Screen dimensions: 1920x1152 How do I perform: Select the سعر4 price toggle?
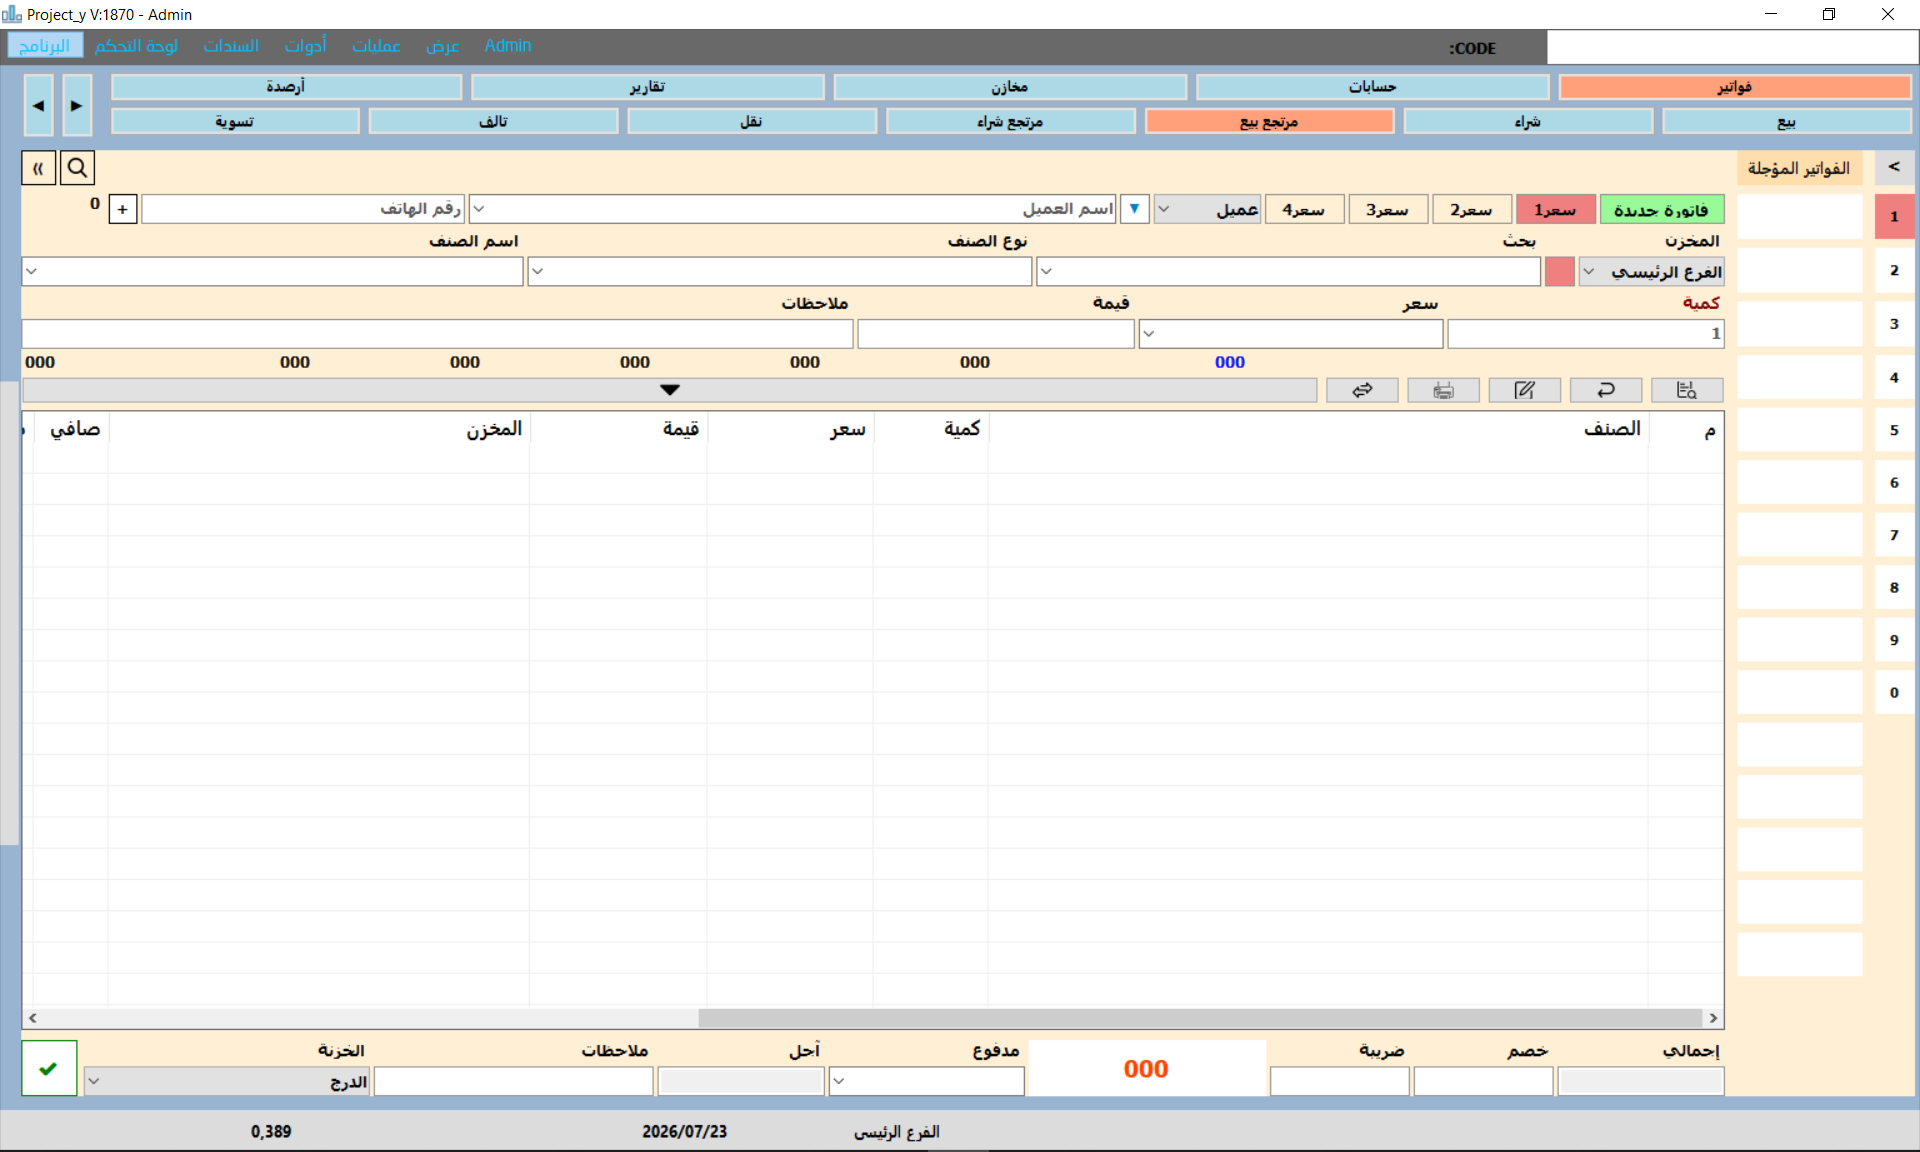[x=1303, y=209]
